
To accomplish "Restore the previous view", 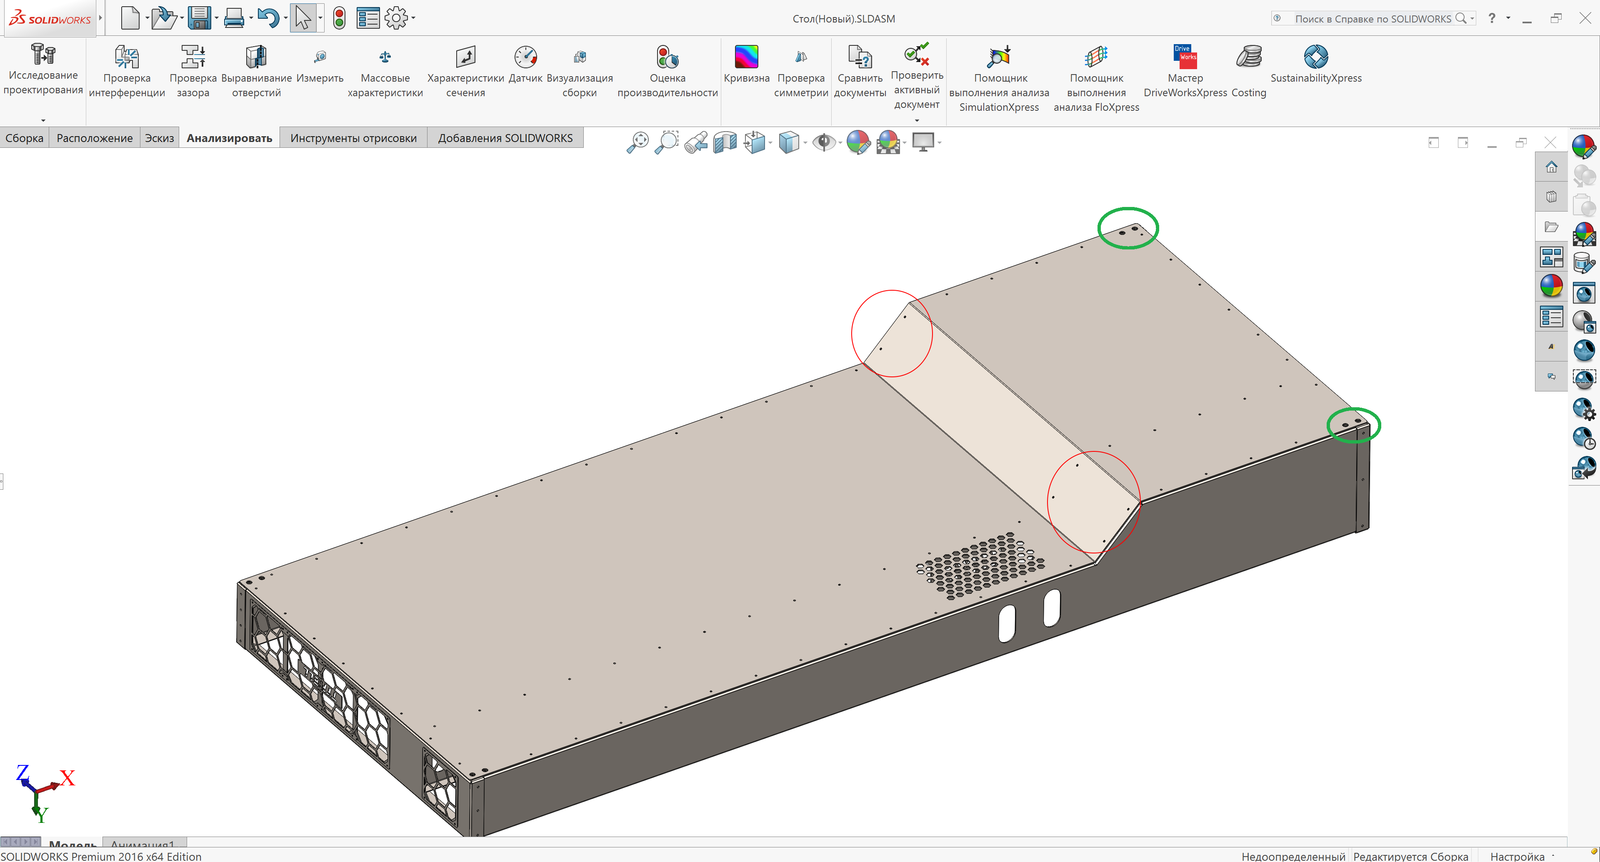I will [x=696, y=143].
